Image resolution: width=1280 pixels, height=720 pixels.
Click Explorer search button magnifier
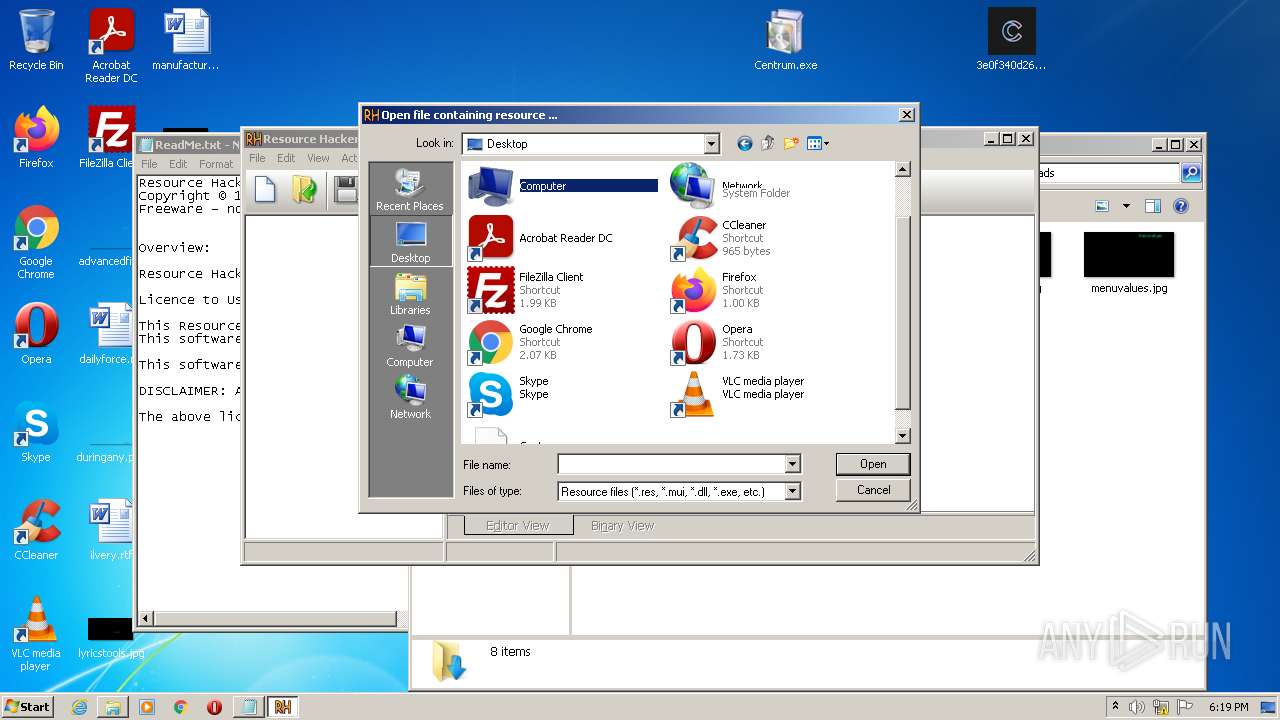coord(1191,173)
